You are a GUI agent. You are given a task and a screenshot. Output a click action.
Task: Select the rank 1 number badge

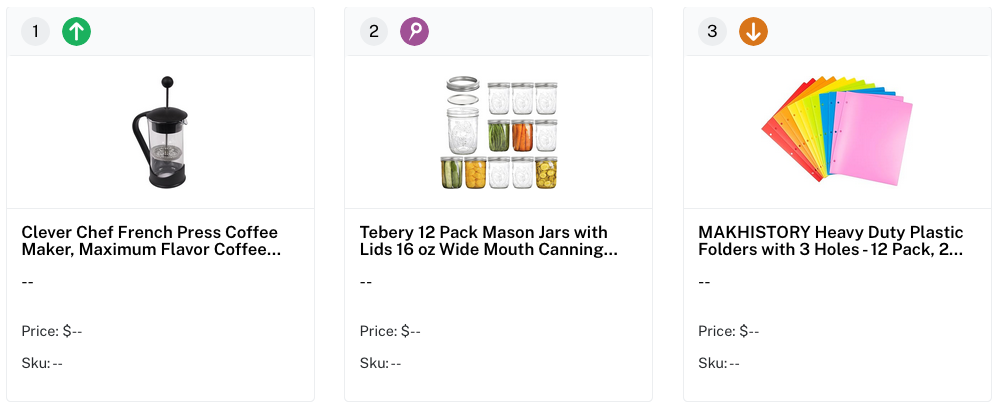(35, 32)
